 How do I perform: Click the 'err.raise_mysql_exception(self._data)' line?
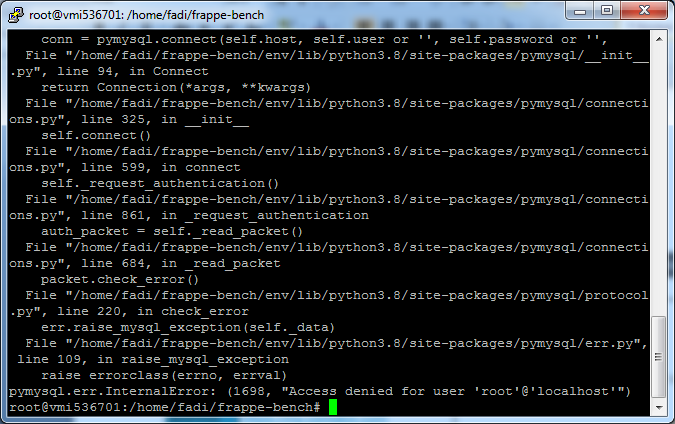click(188, 328)
